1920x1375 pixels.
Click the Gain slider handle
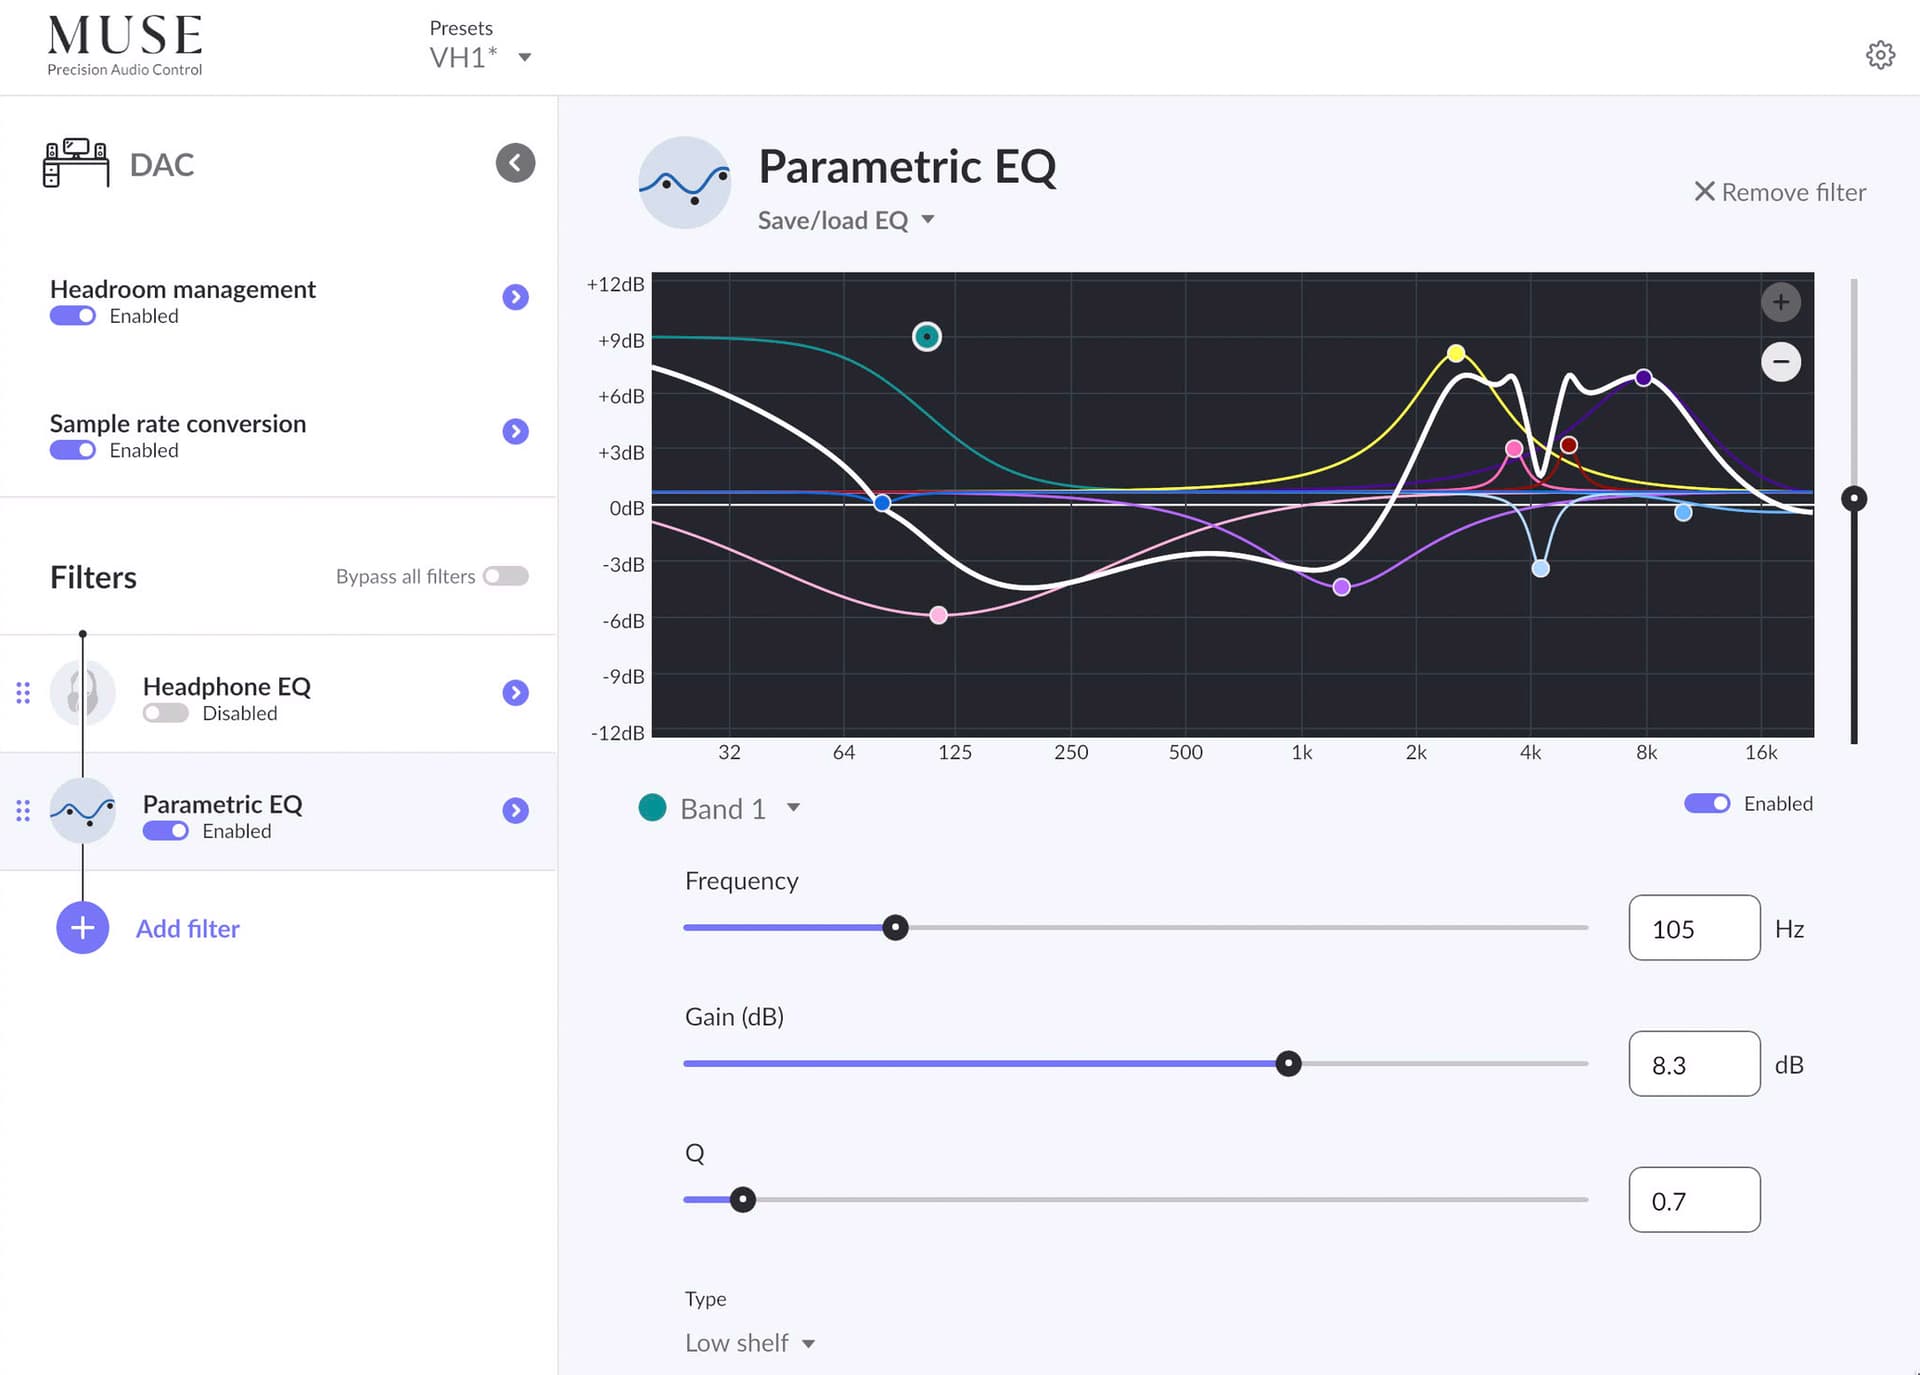coord(1288,1063)
